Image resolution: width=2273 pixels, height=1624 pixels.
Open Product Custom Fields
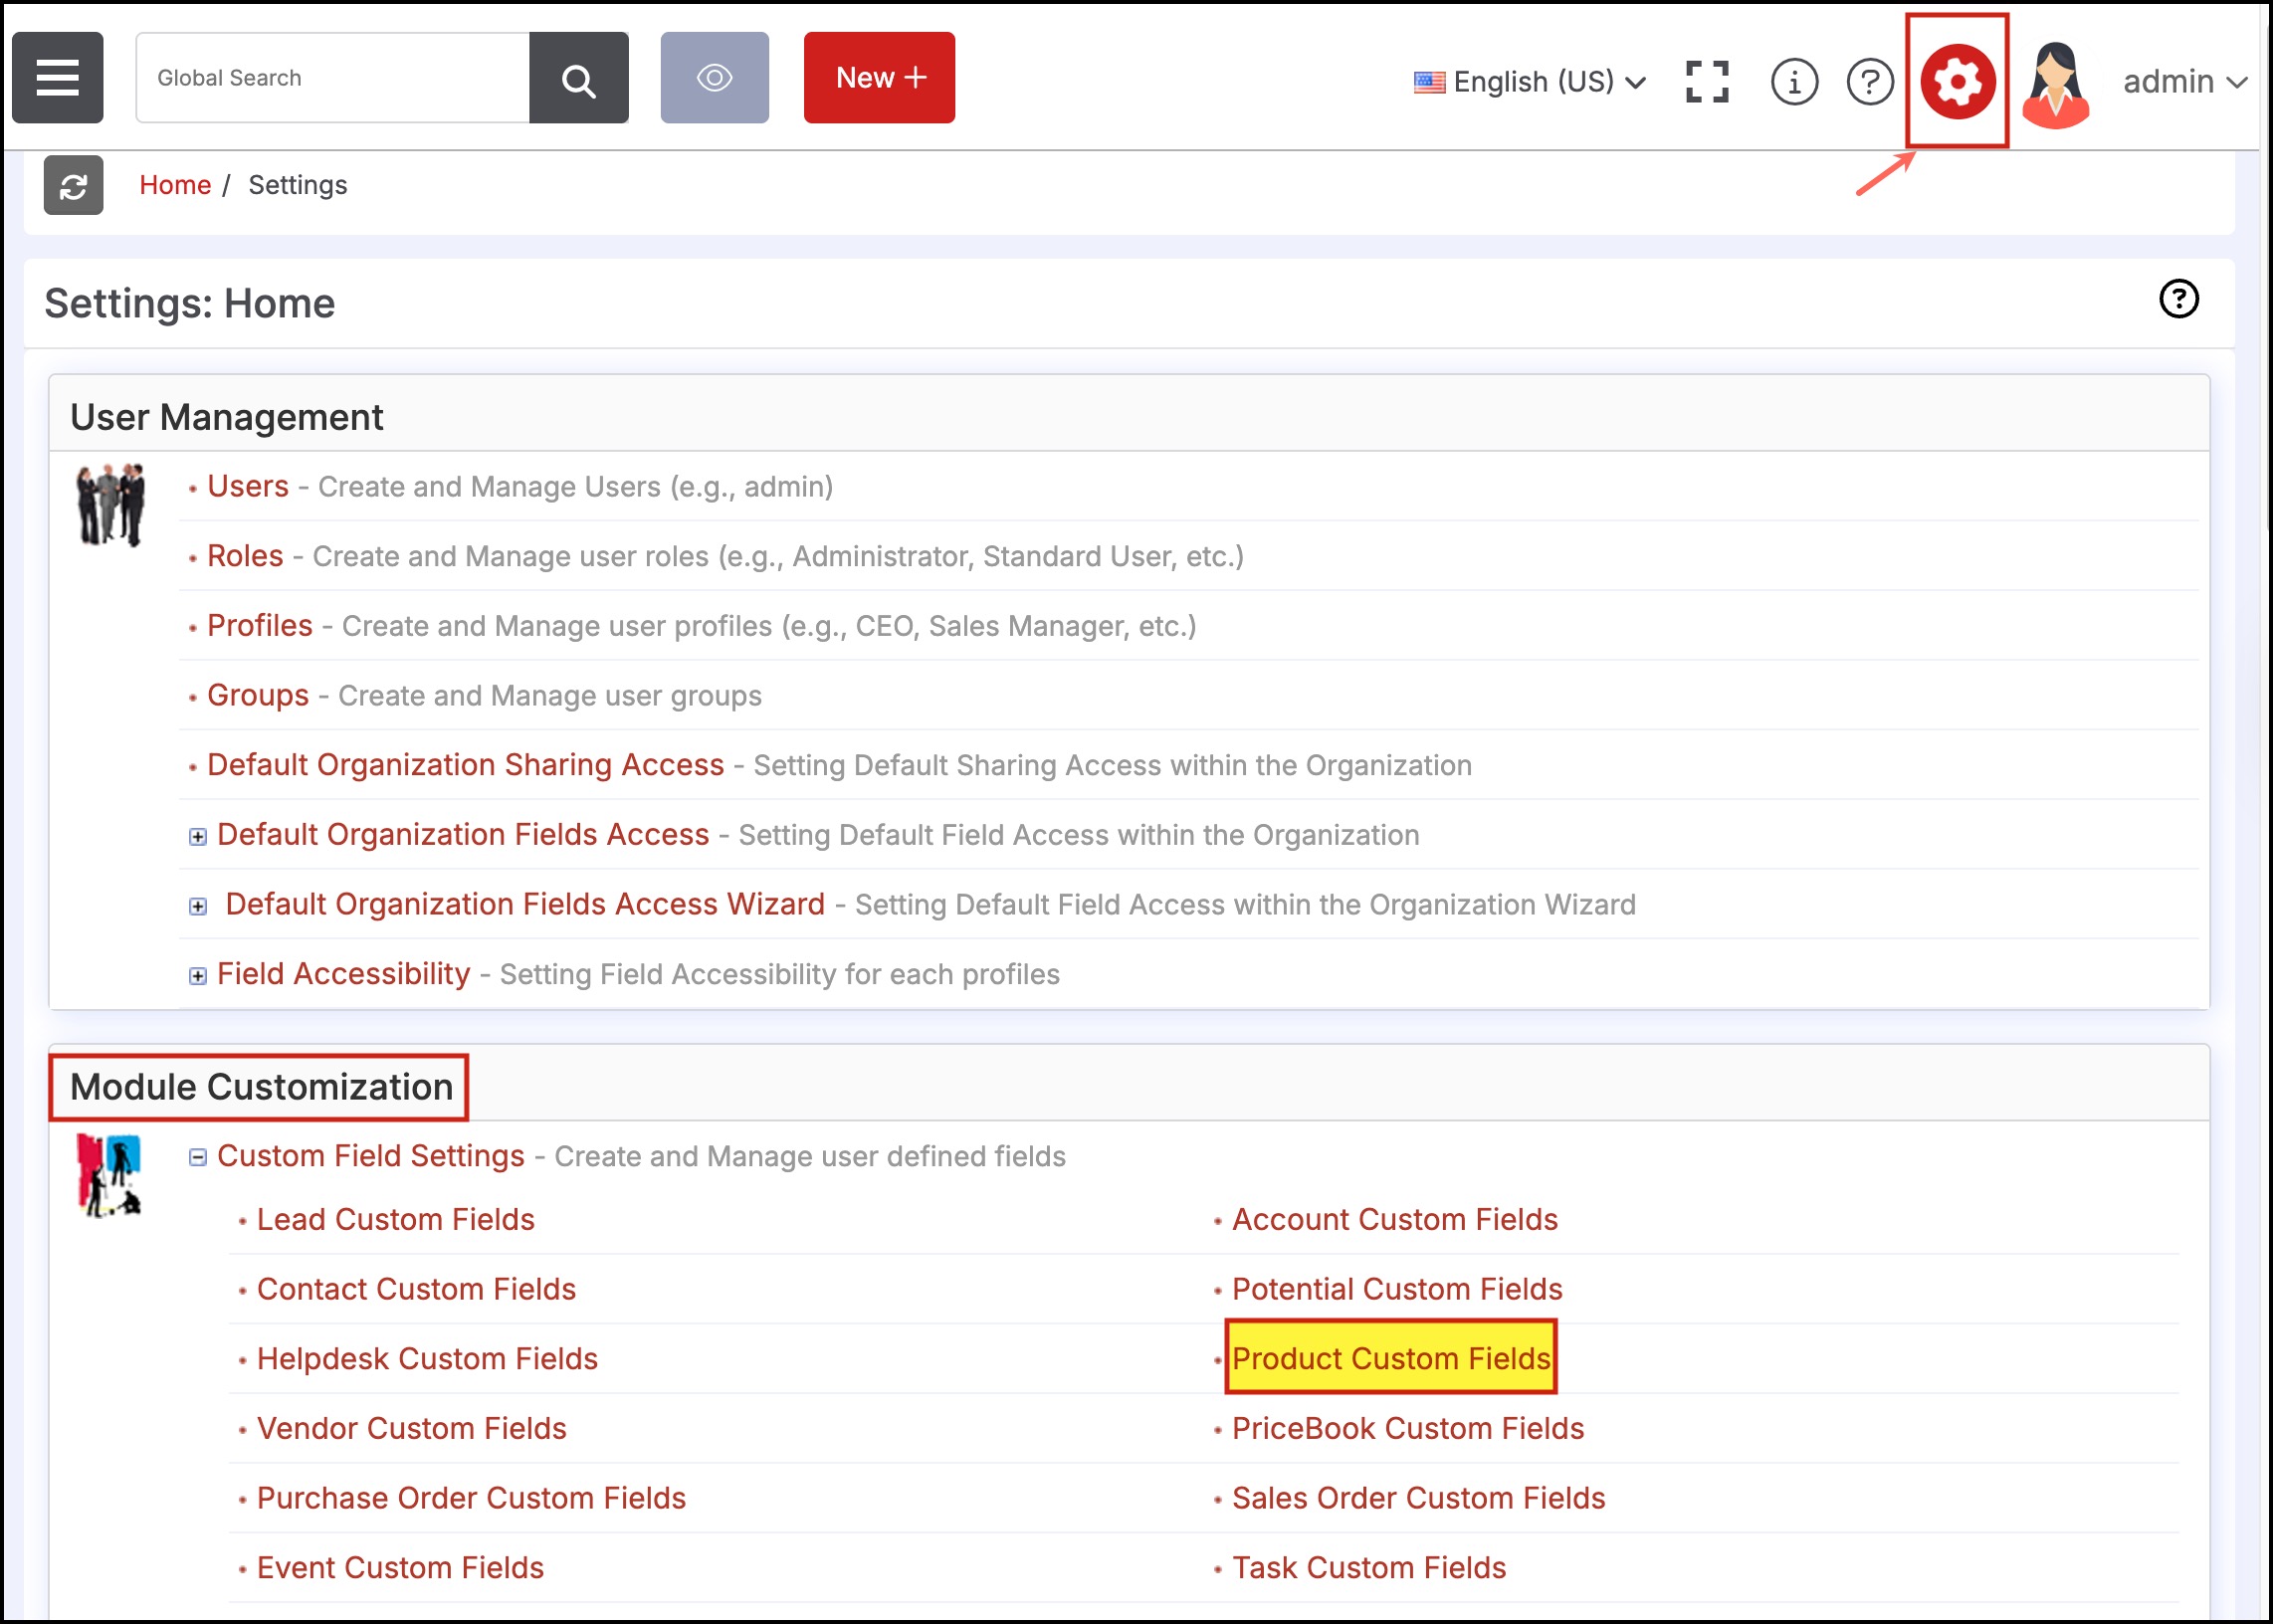(1391, 1359)
